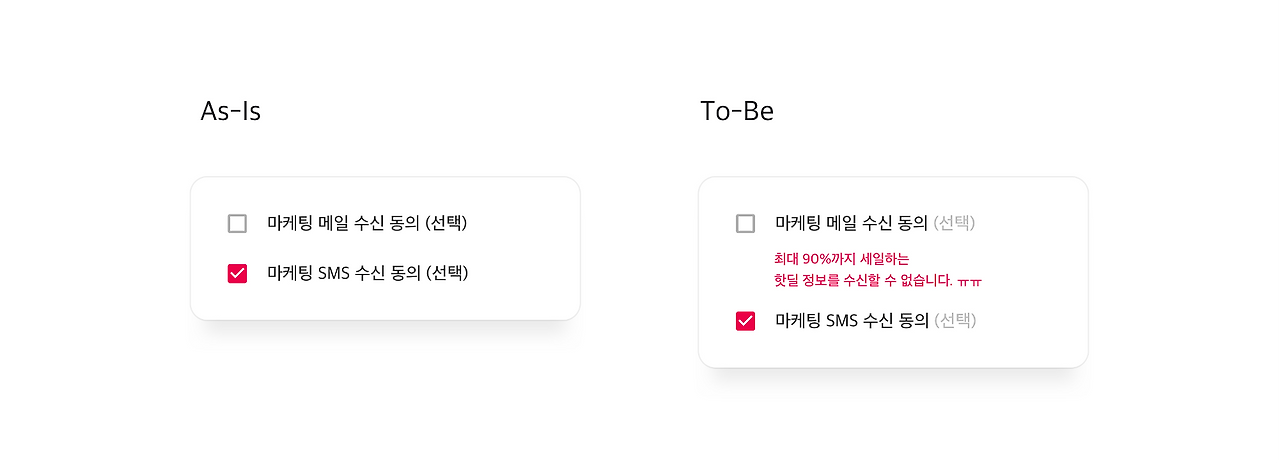Click the black (선택) beside As-Is 메일 label
The width and height of the screenshot is (1280, 464).
446,223
